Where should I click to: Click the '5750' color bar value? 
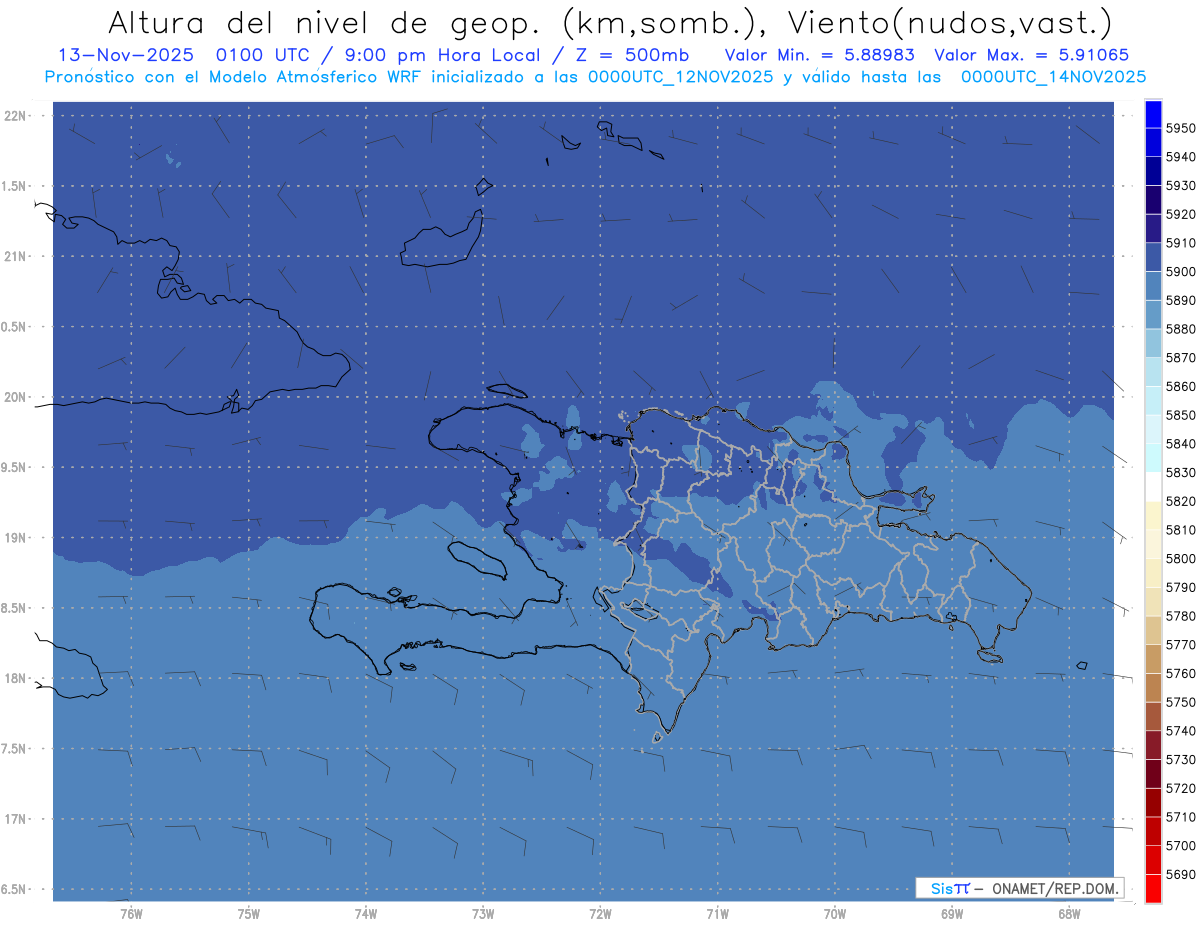point(1180,702)
